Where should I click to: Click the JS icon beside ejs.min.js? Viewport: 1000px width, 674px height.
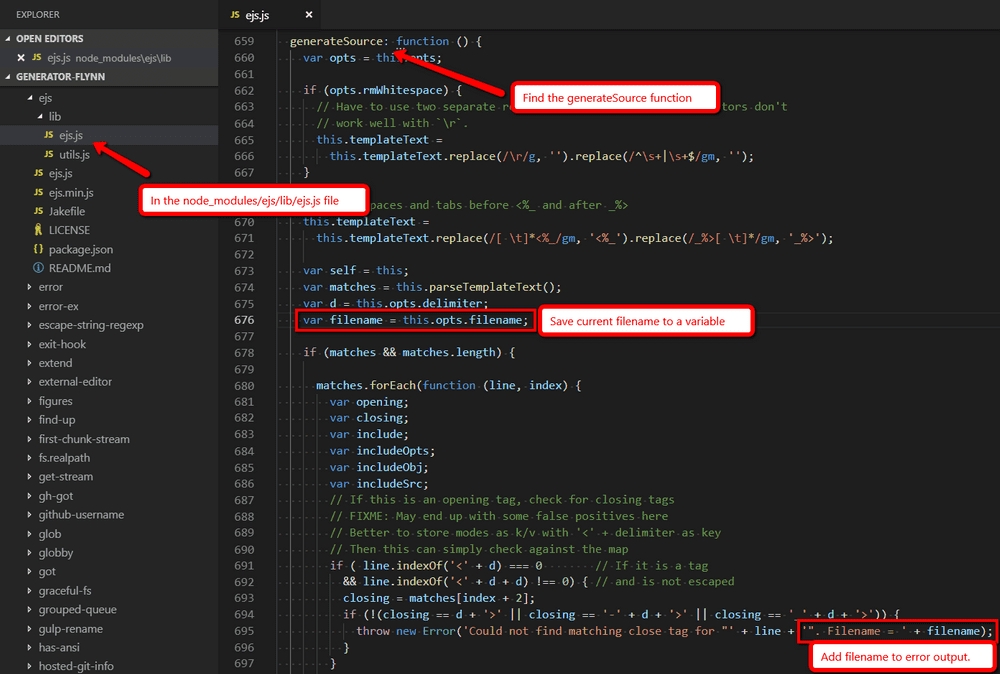coord(38,192)
